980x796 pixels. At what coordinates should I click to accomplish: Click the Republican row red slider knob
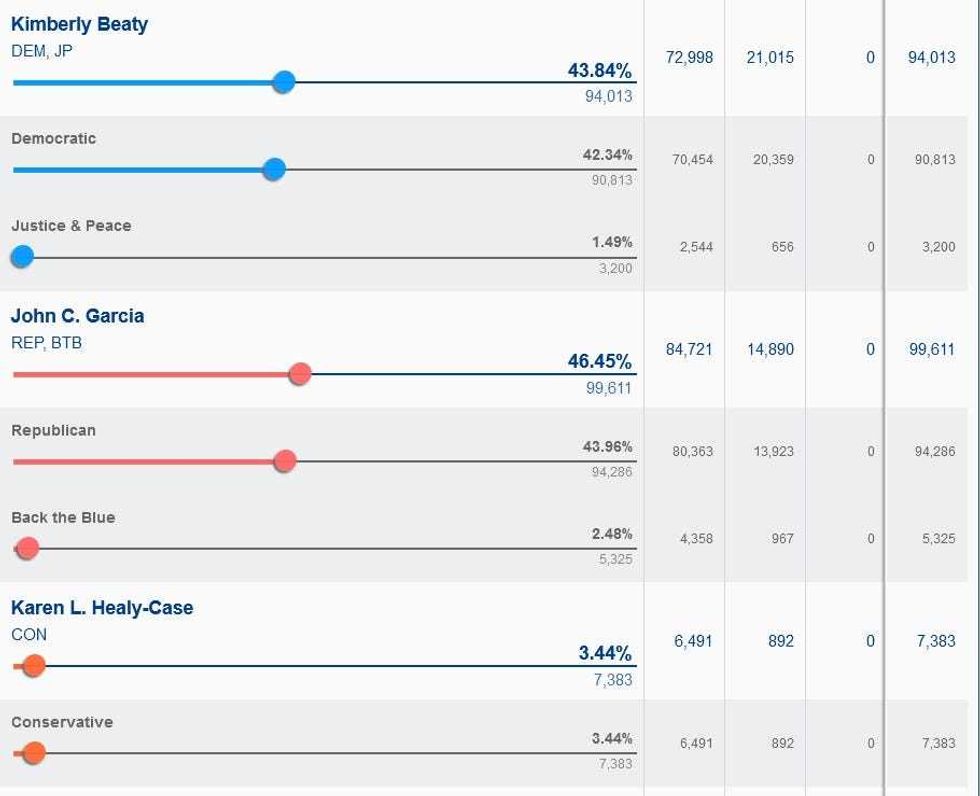[285, 461]
